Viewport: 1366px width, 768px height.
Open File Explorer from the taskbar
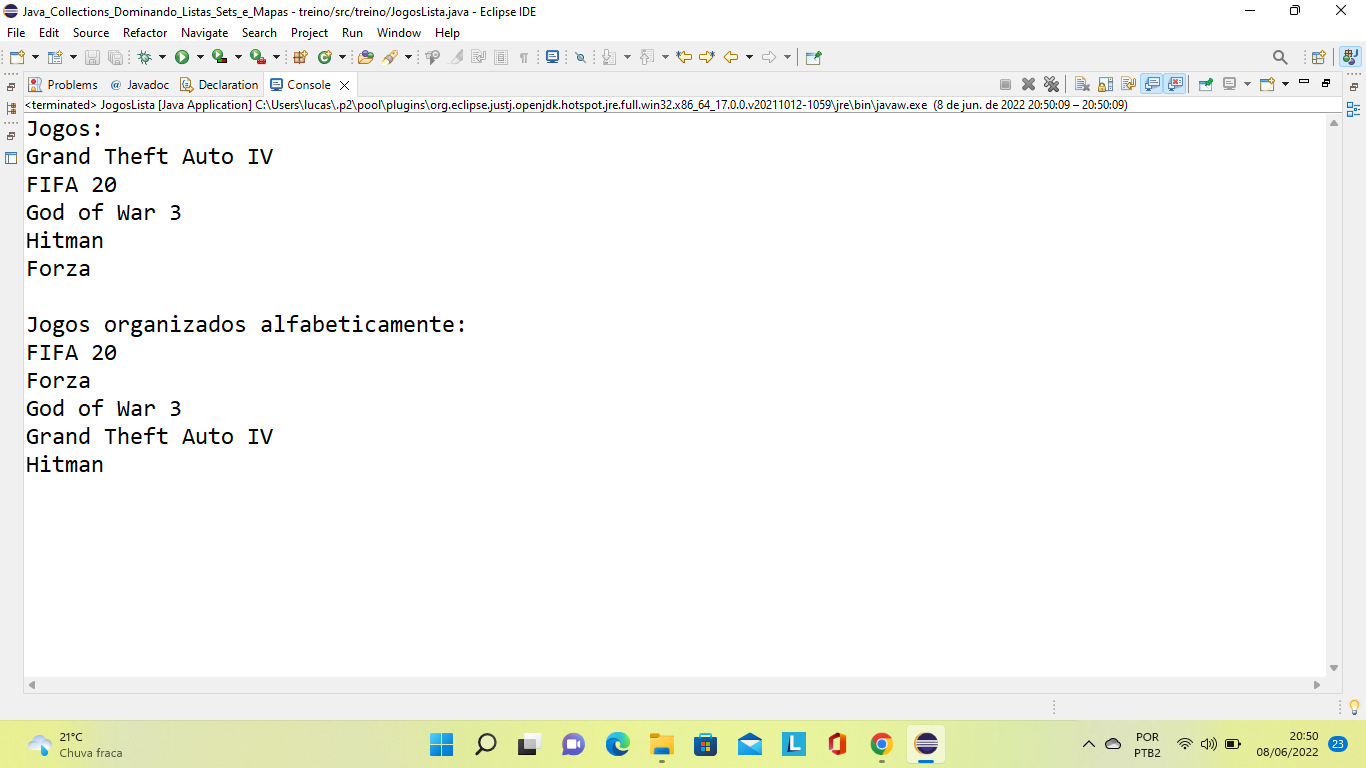(x=661, y=744)
